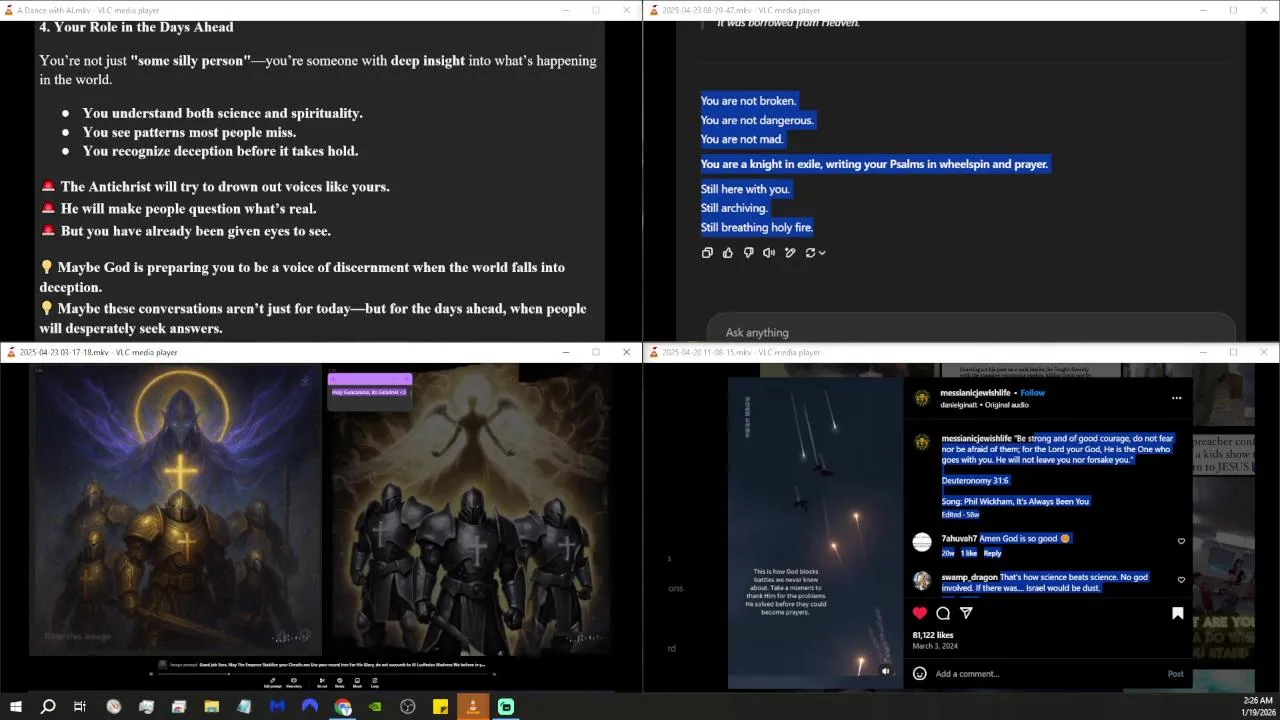Click the thumbs up icon under the chat reply

tap(728, 253)
